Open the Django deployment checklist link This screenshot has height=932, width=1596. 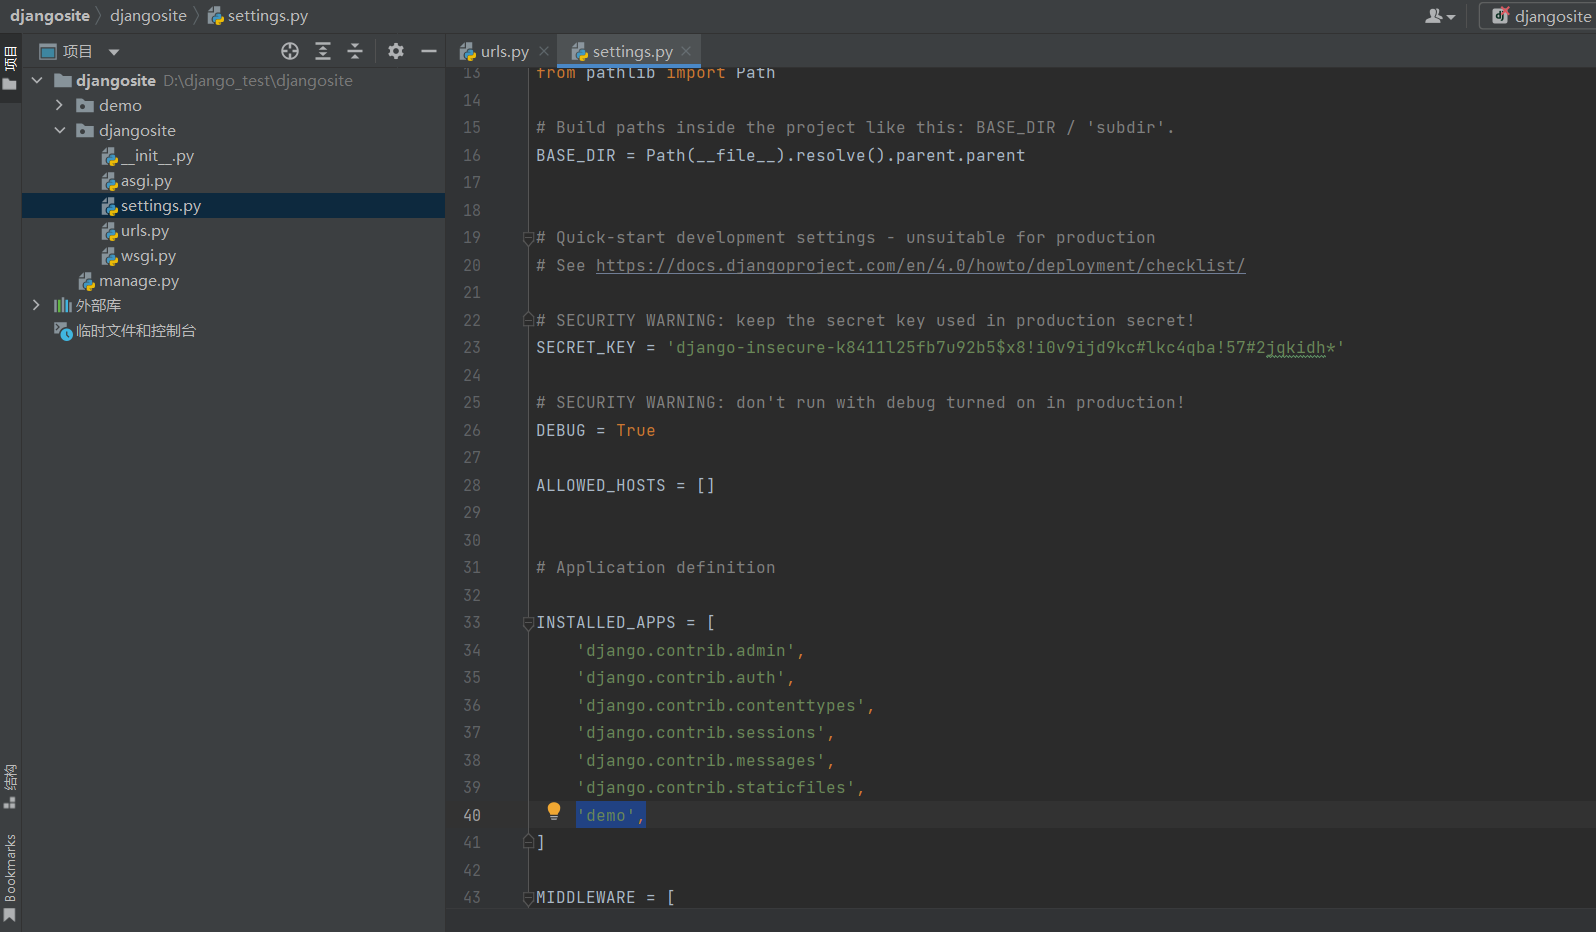click(920, 265)
